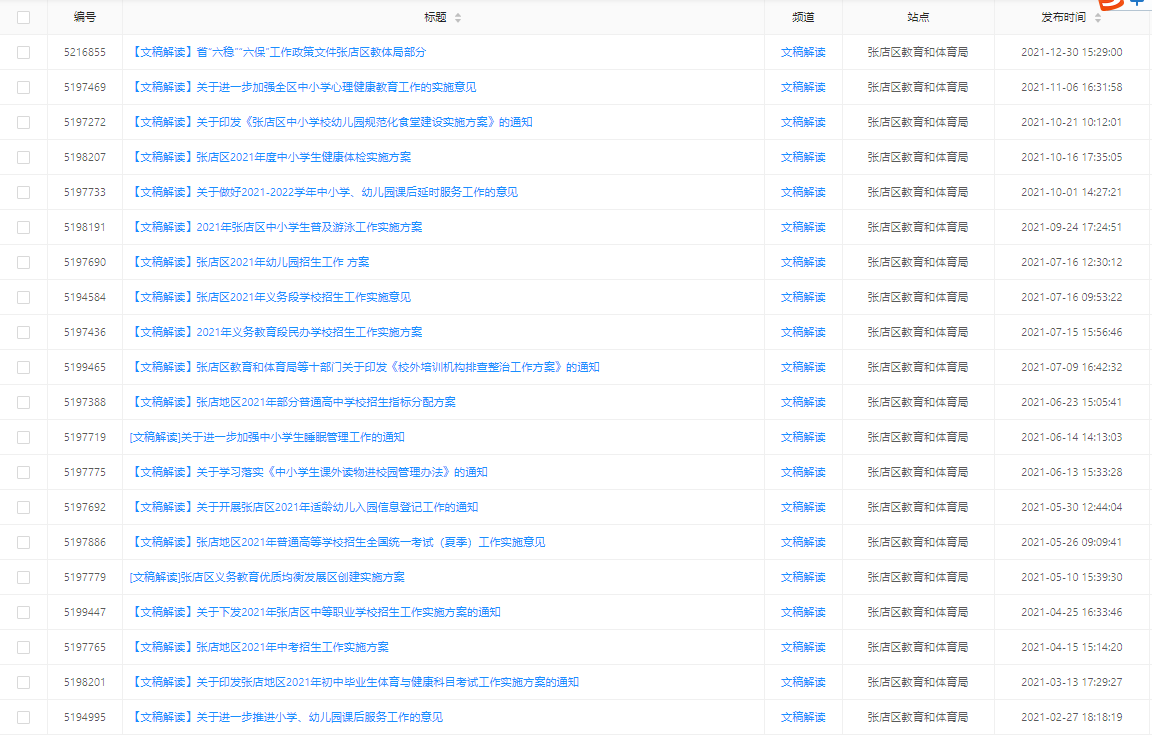Click 文稿解读 channel link in row 5197779

click(x=803, y=577)
